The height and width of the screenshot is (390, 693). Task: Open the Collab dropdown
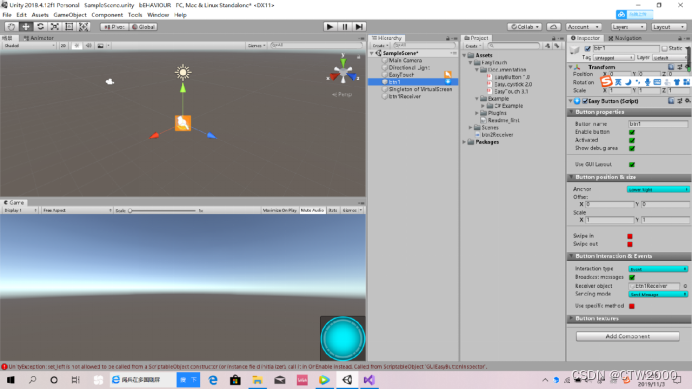coord(525,27)
